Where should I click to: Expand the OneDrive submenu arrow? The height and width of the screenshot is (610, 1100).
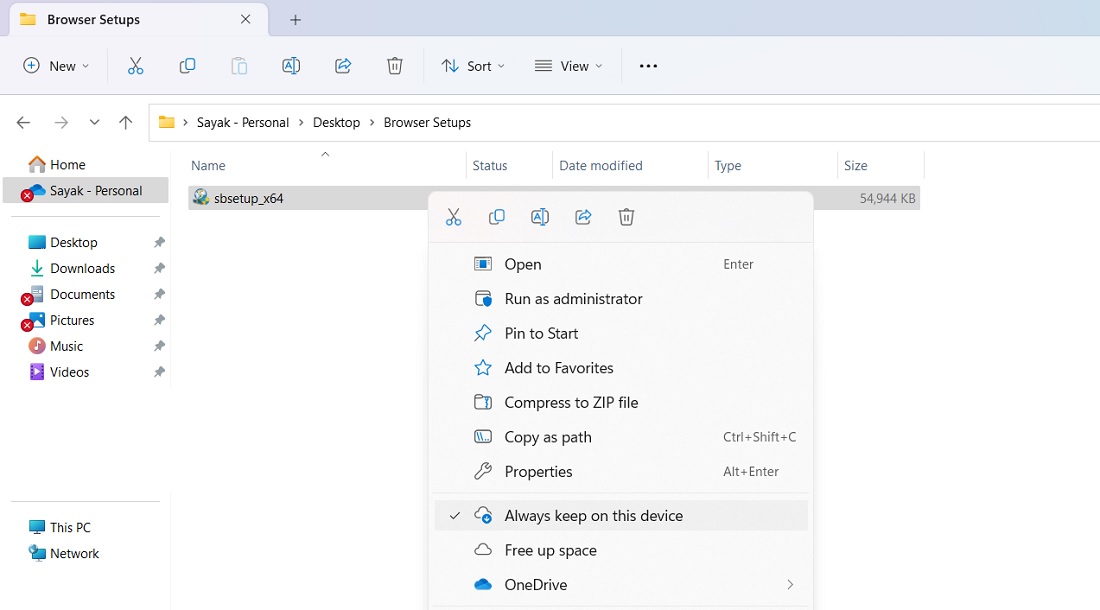pos(789,584)
